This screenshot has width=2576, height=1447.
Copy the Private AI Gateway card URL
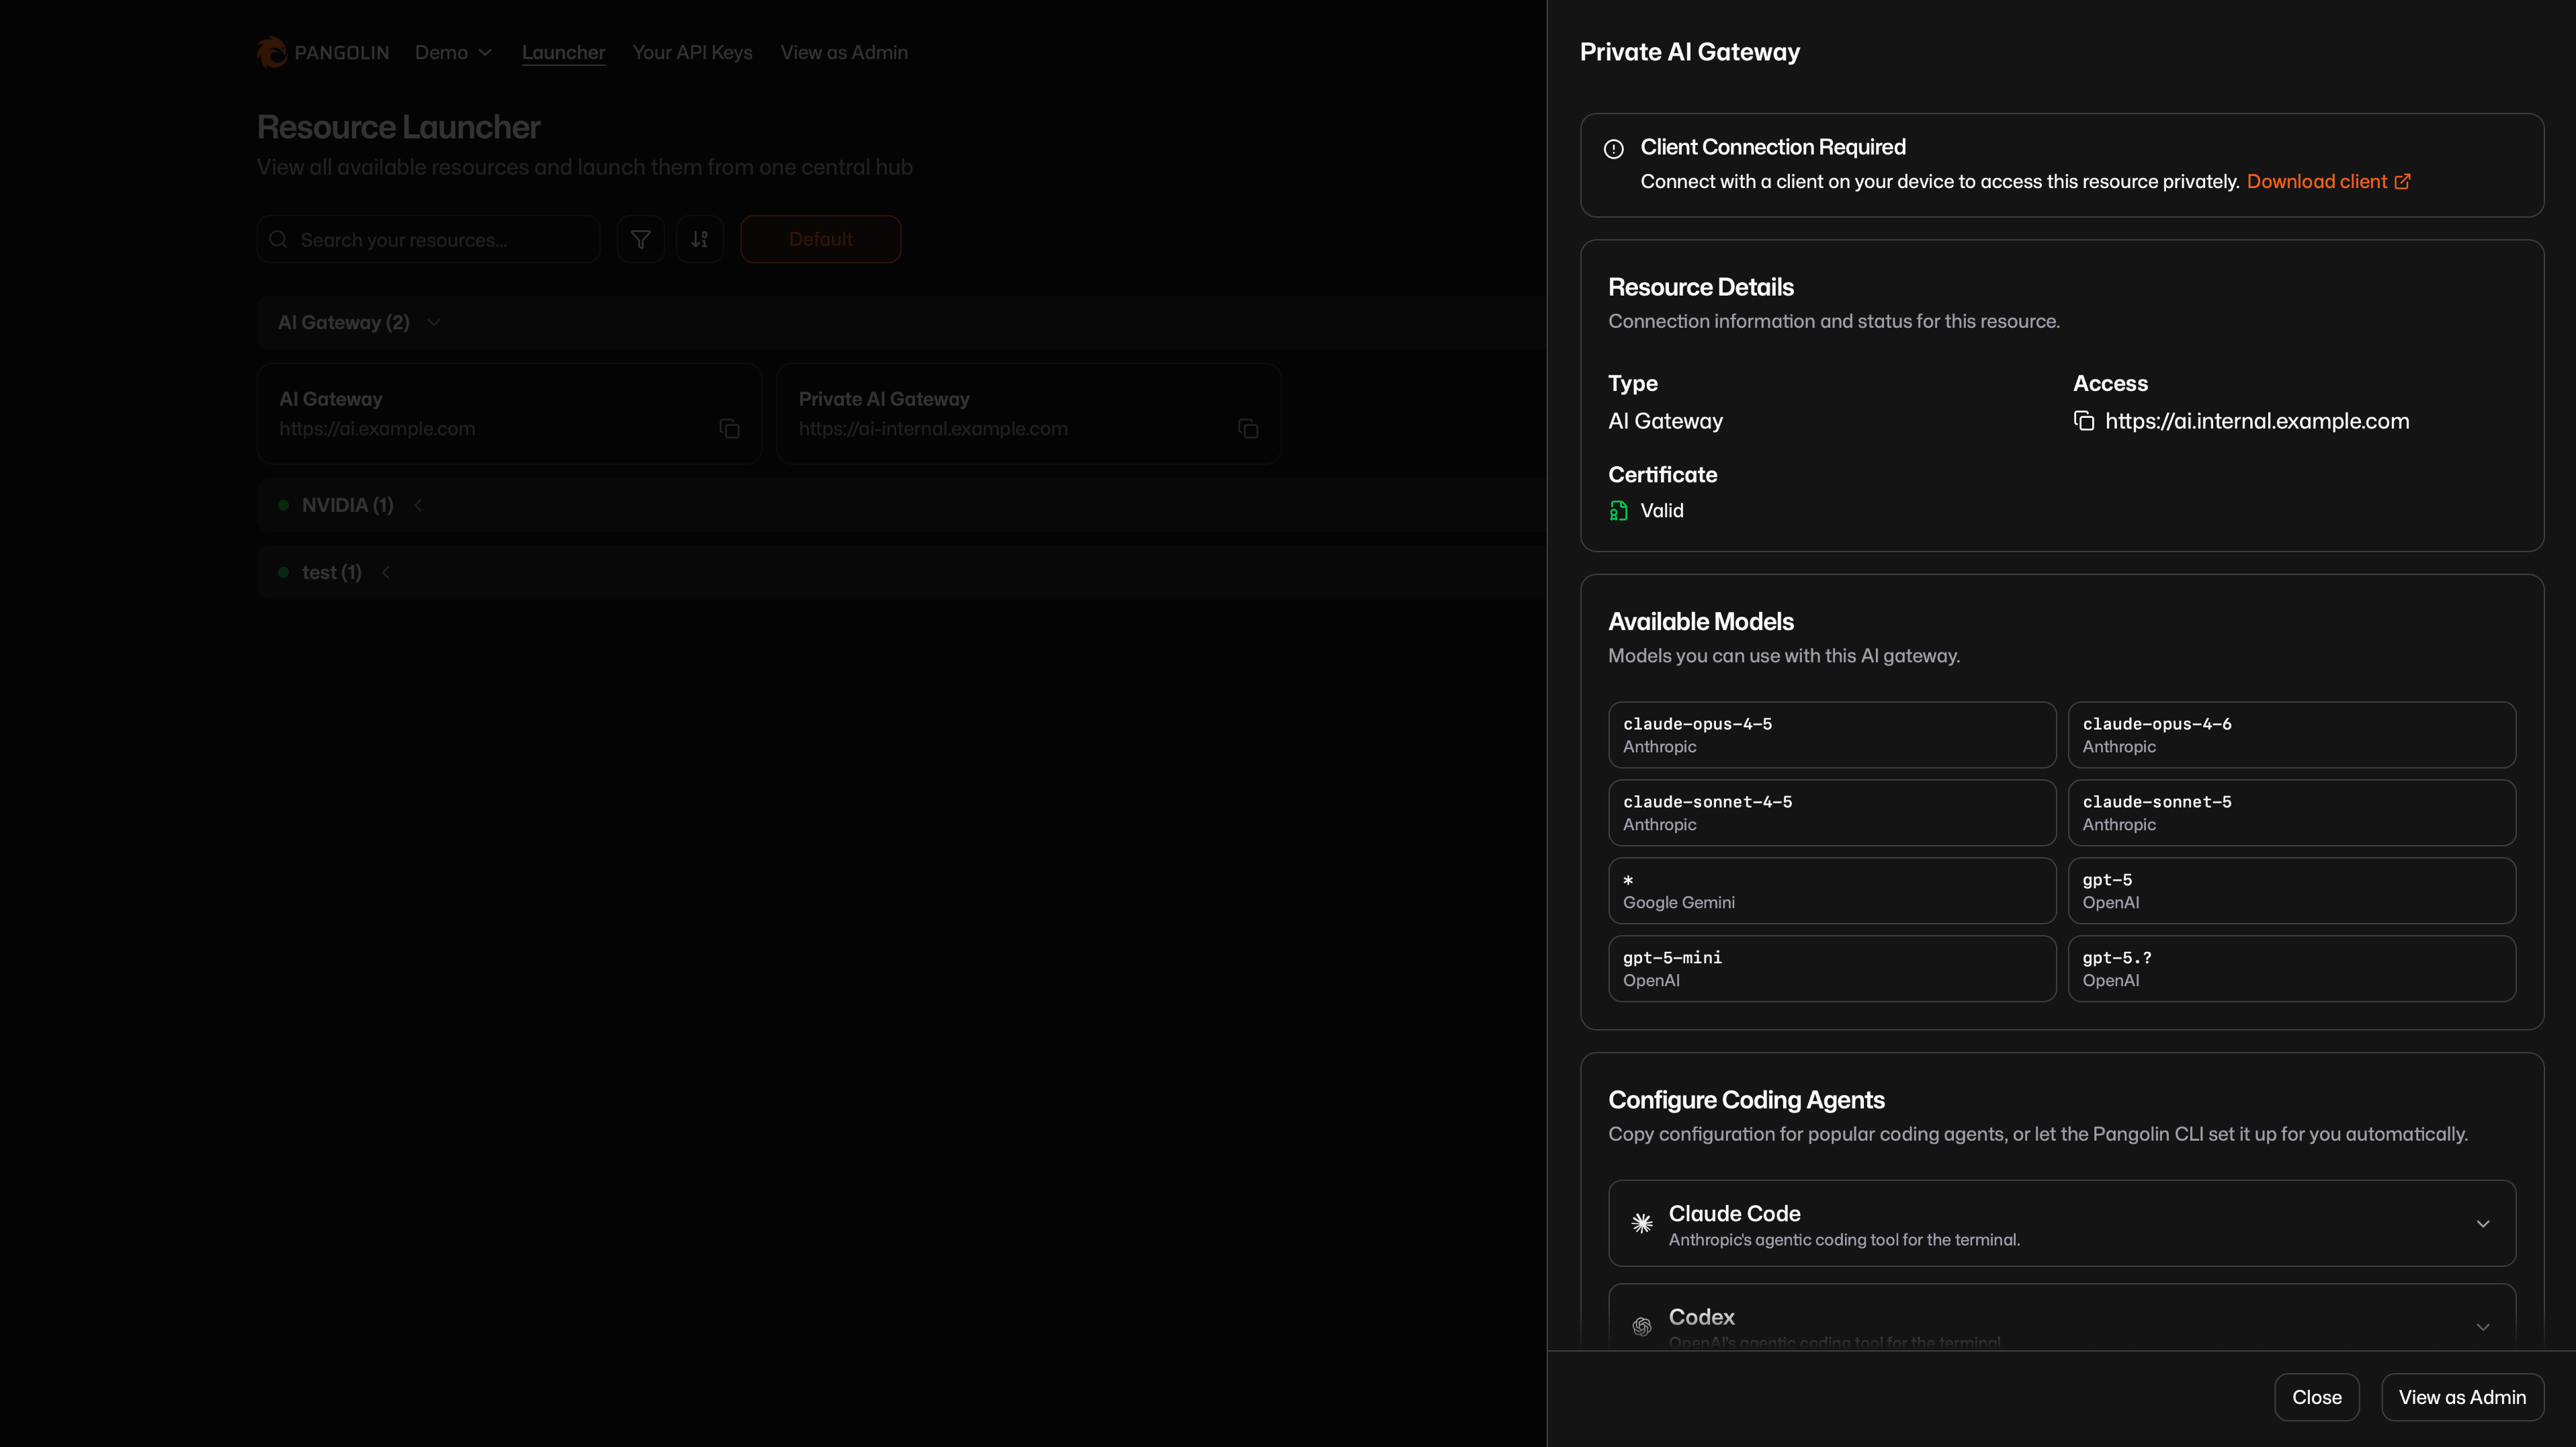pos(1248,429)
